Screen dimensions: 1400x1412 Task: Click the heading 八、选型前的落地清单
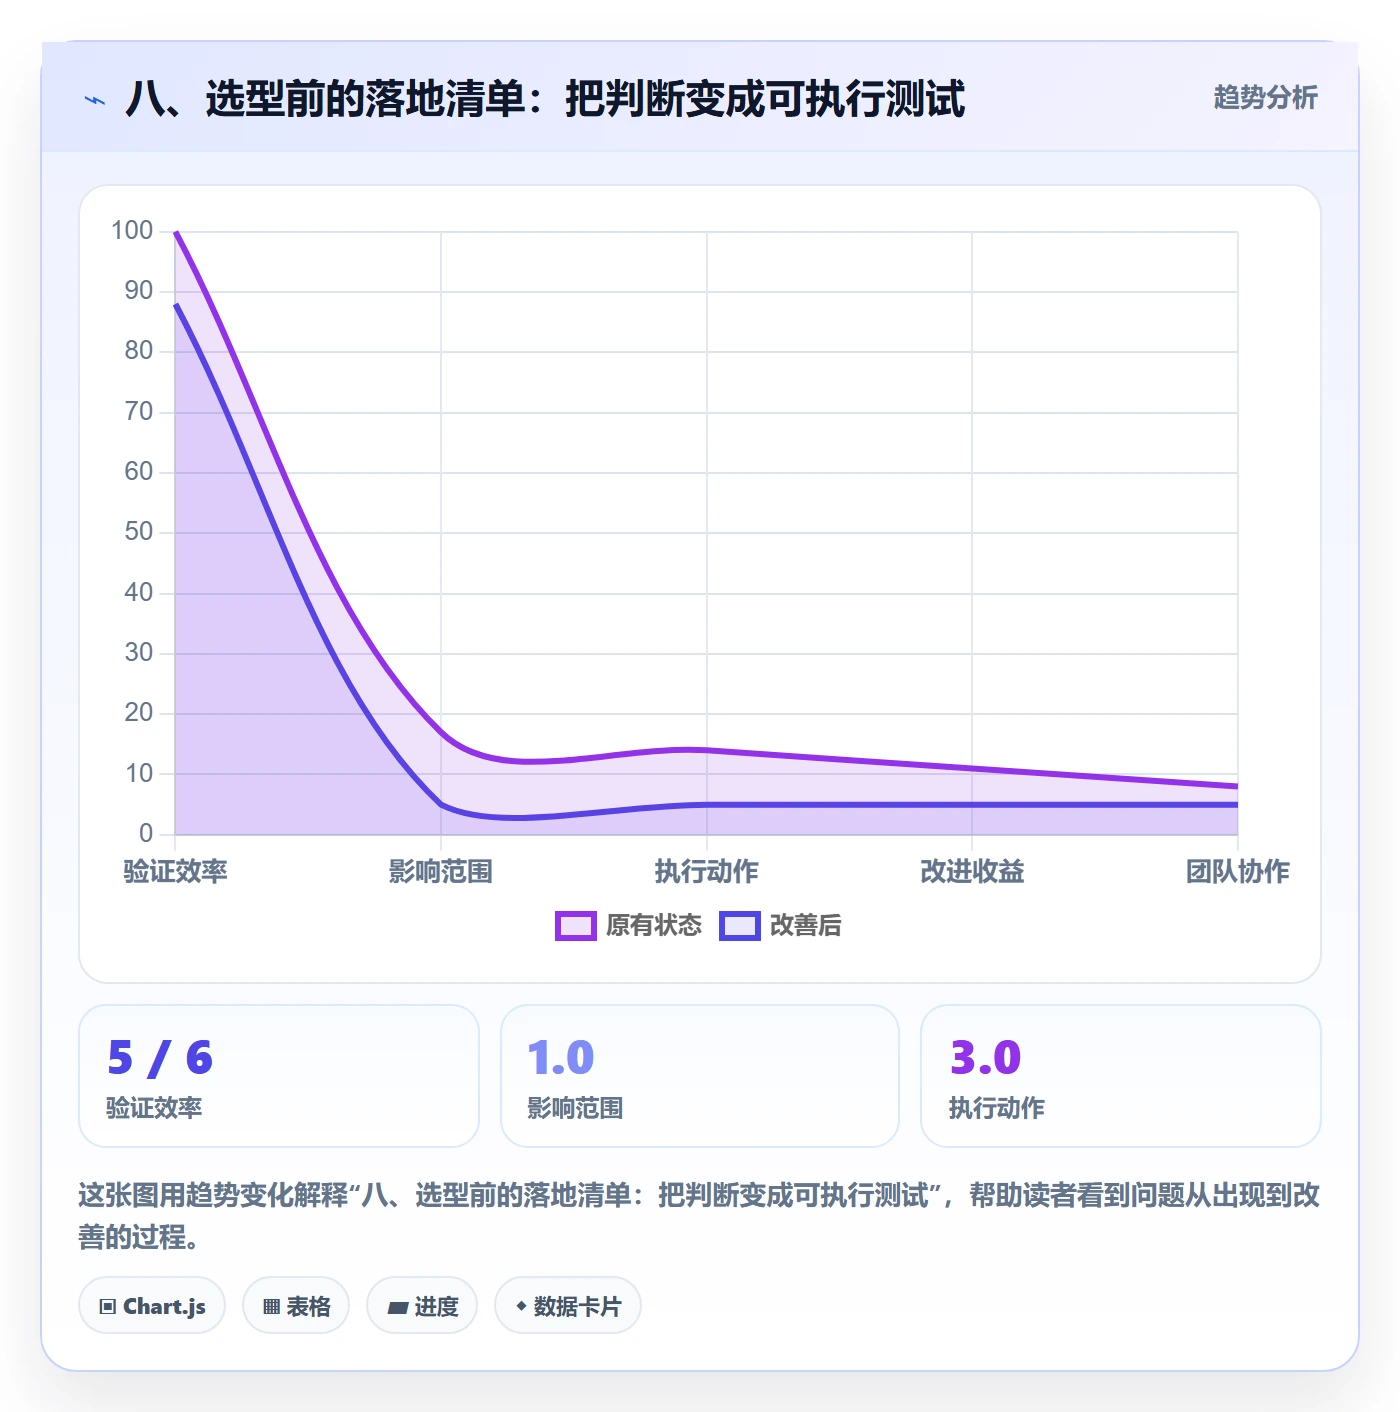(x=545, y=99)
